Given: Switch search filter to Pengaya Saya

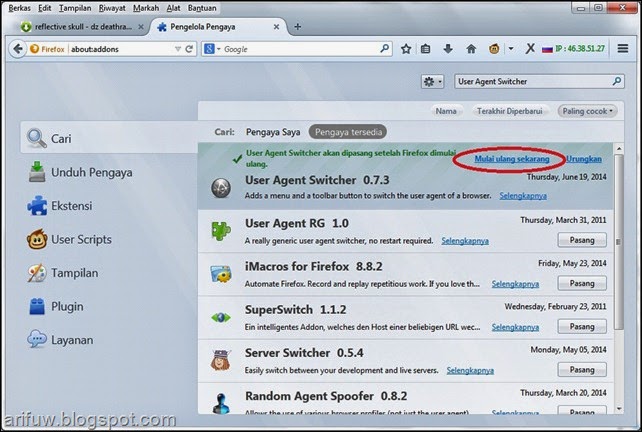Looking at the screenshot, I should 273,132.
